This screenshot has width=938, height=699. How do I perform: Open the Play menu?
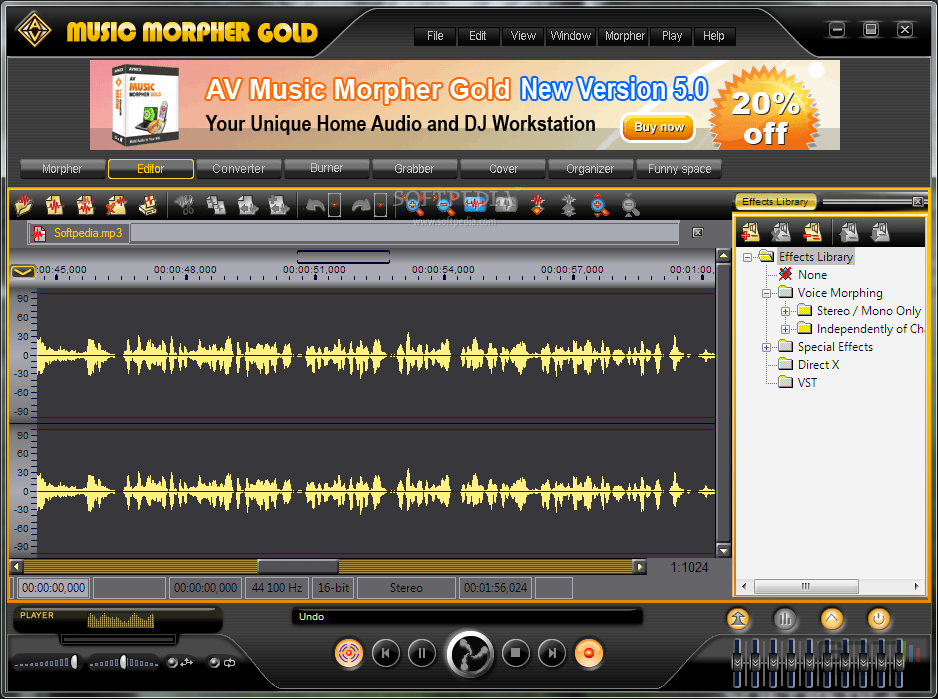pyautogui.click(x=672, y=36)
